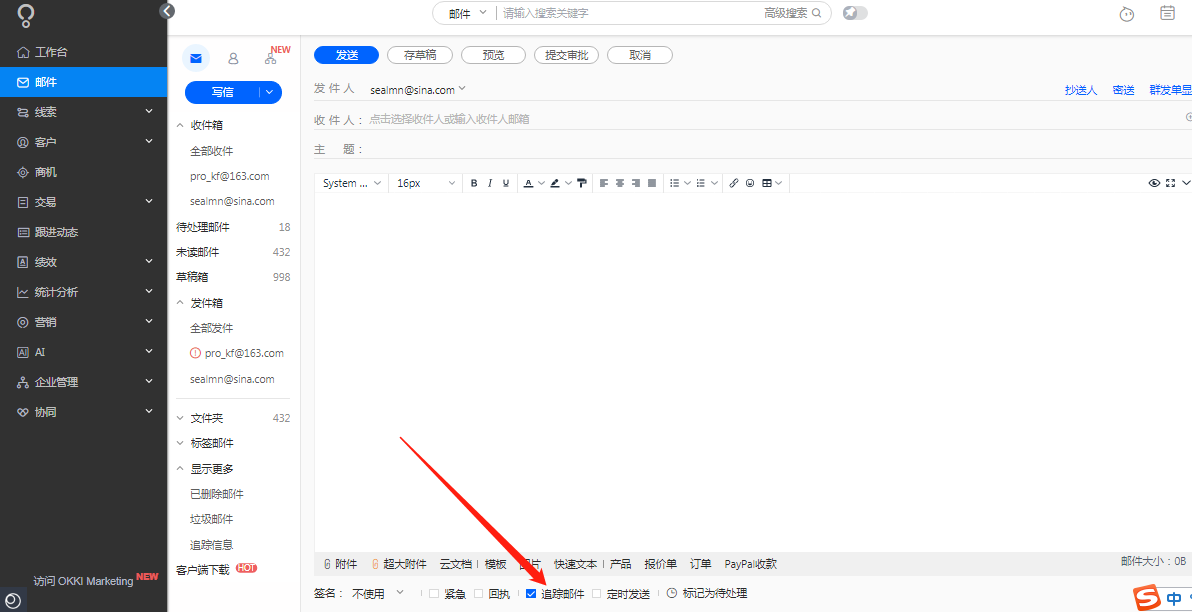Apply italic formatting

490,182
